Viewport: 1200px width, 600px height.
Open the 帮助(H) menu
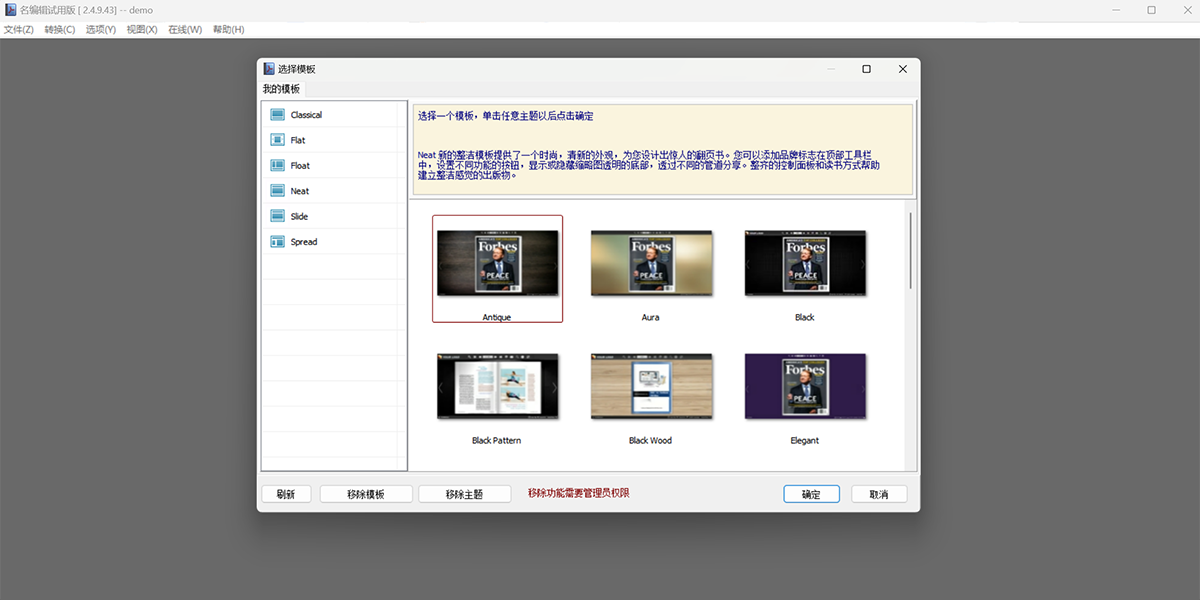228,30
